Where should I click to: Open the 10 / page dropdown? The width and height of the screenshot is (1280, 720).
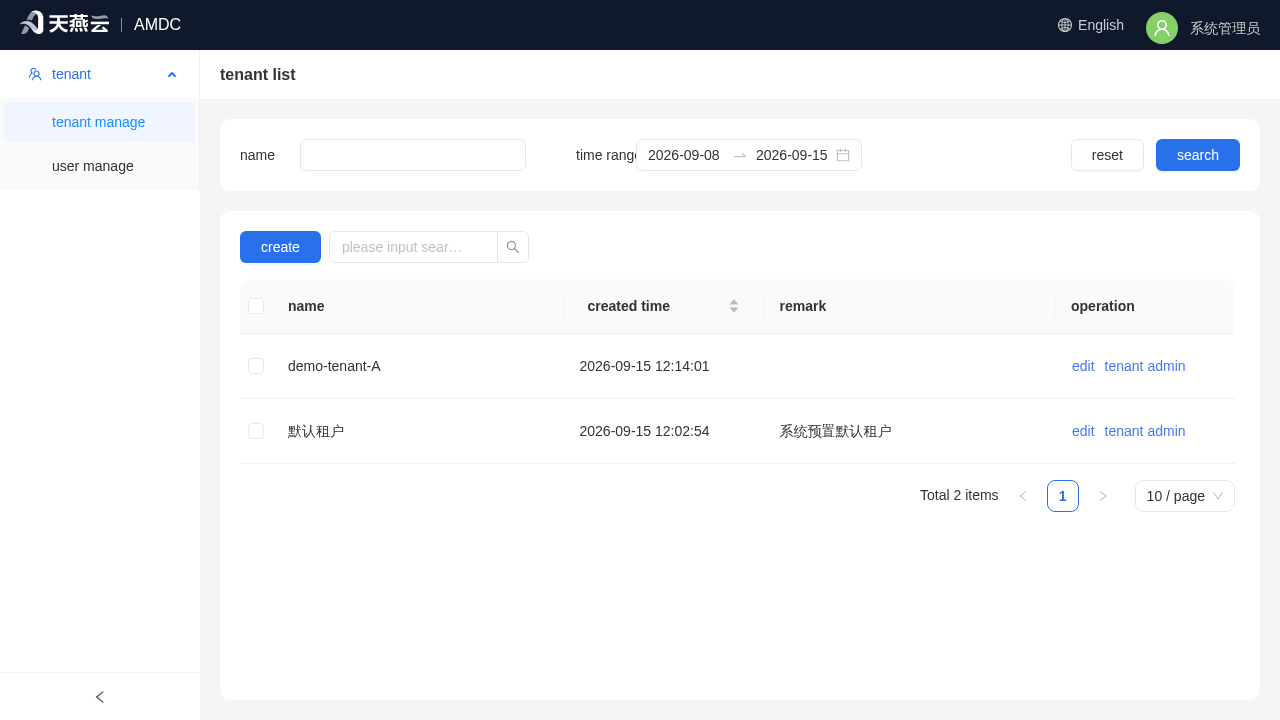(1185, 496)
